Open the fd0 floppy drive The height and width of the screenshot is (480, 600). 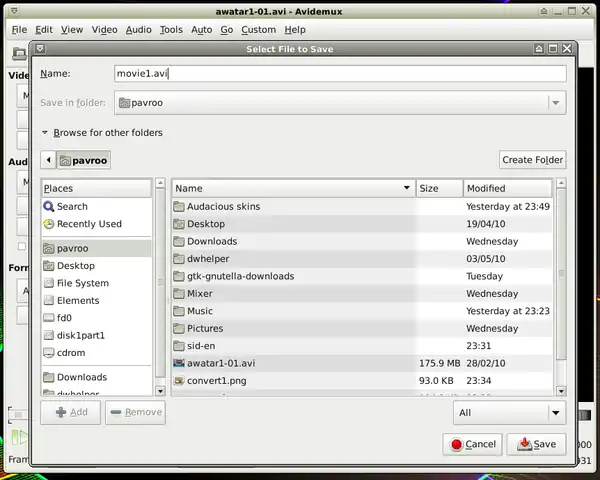(64, 317)
